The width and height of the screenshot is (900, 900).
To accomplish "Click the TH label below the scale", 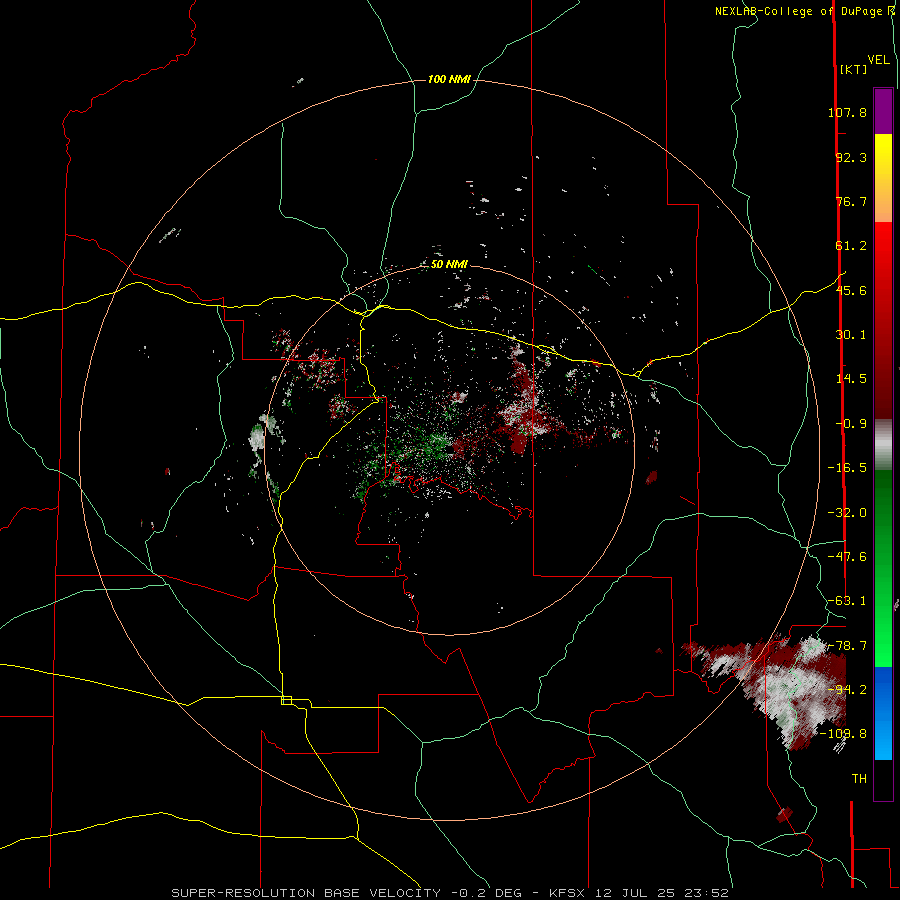I will pos(859,779).
